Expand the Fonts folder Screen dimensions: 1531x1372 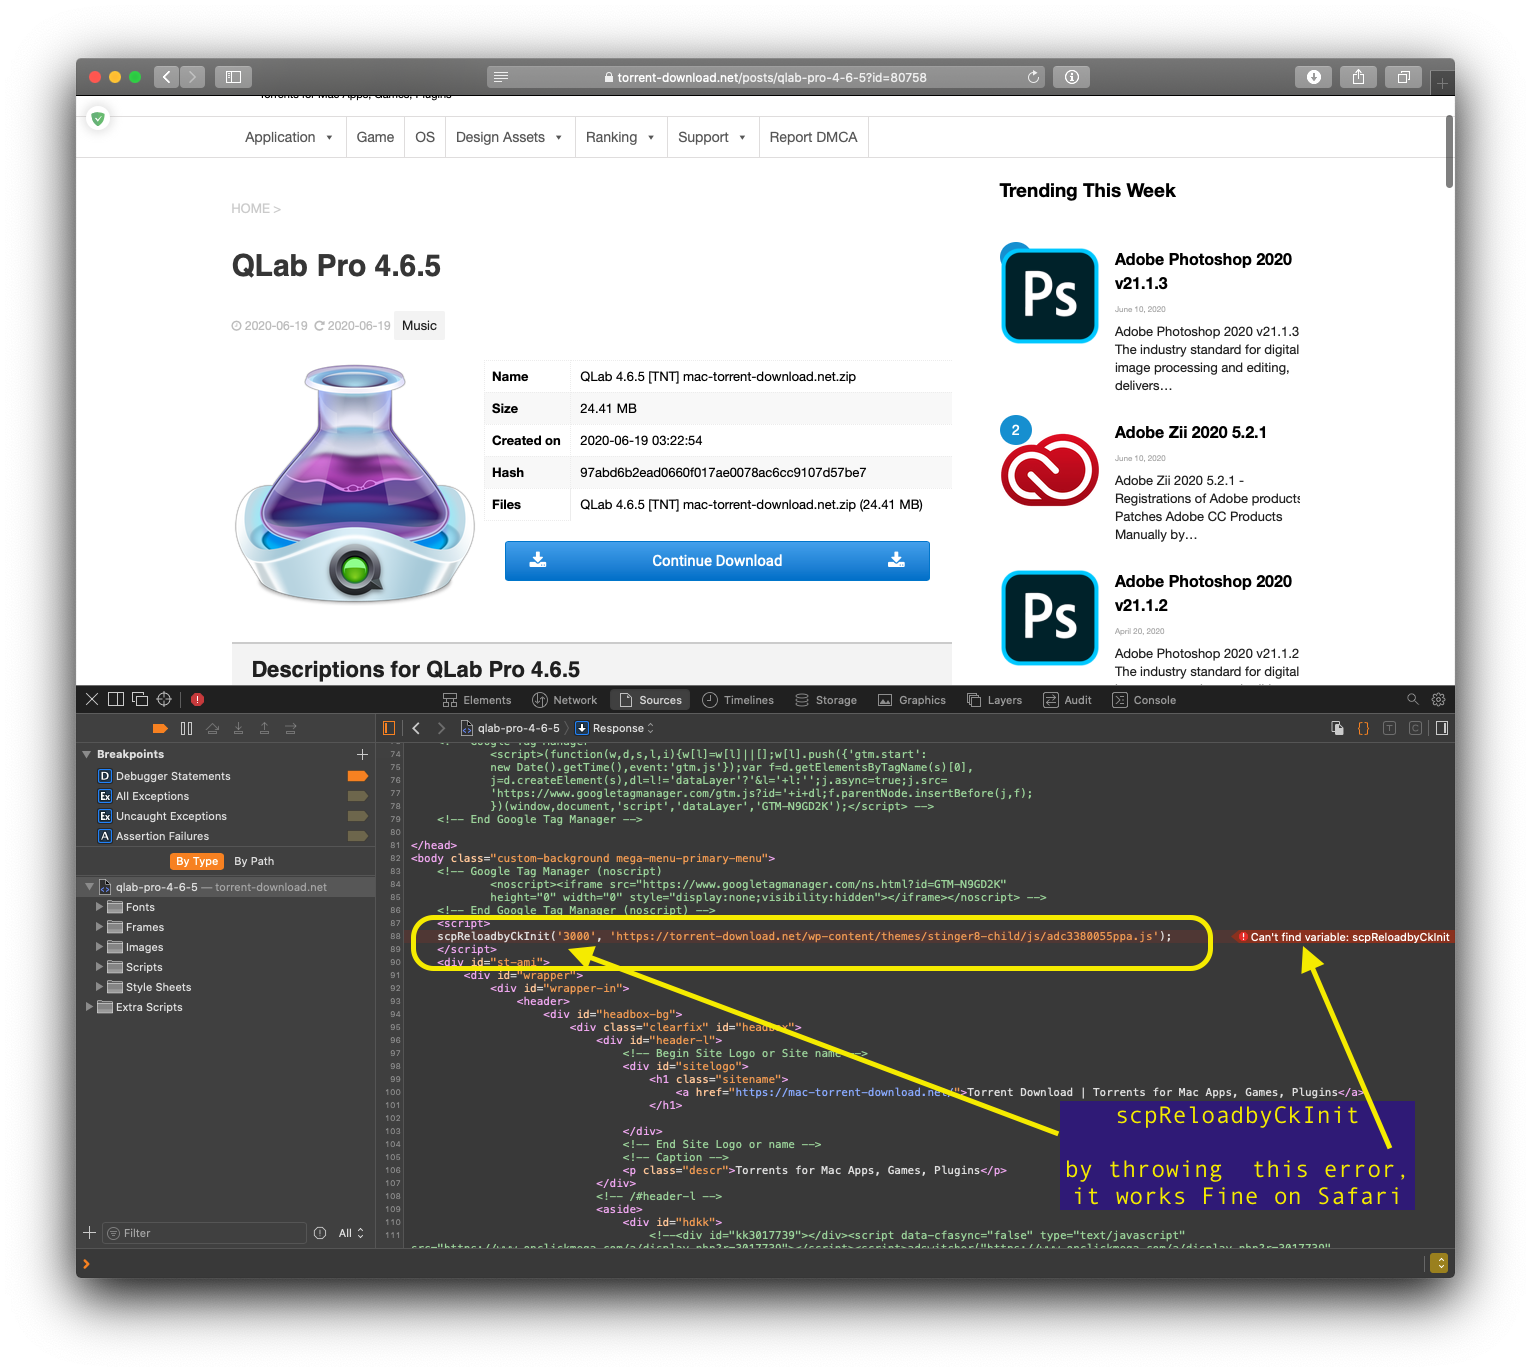pos(99,907)
